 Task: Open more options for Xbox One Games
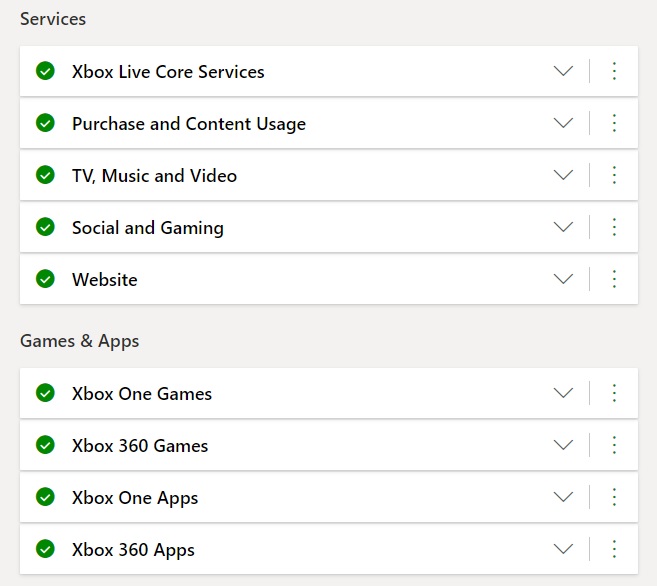[x=614, y=393]
